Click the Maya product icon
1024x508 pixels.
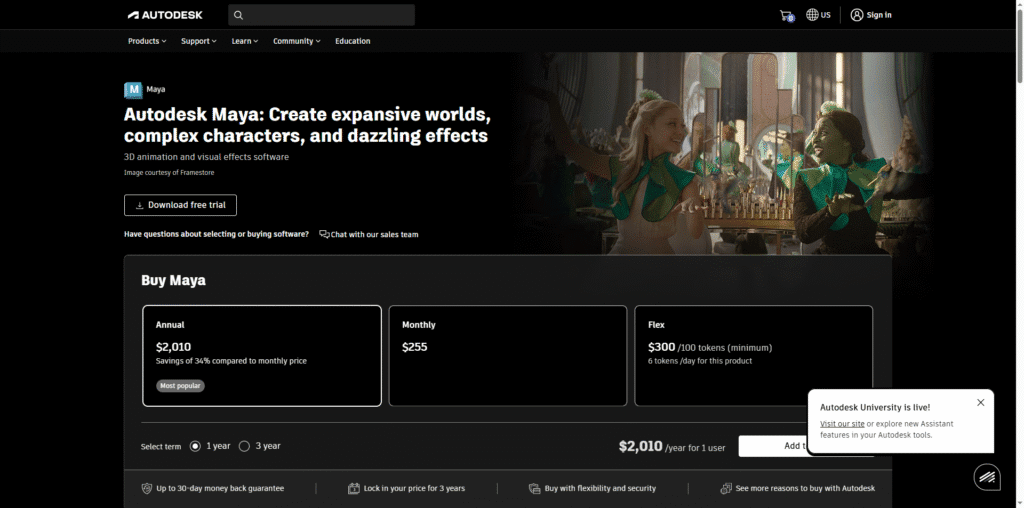(133, 89)
